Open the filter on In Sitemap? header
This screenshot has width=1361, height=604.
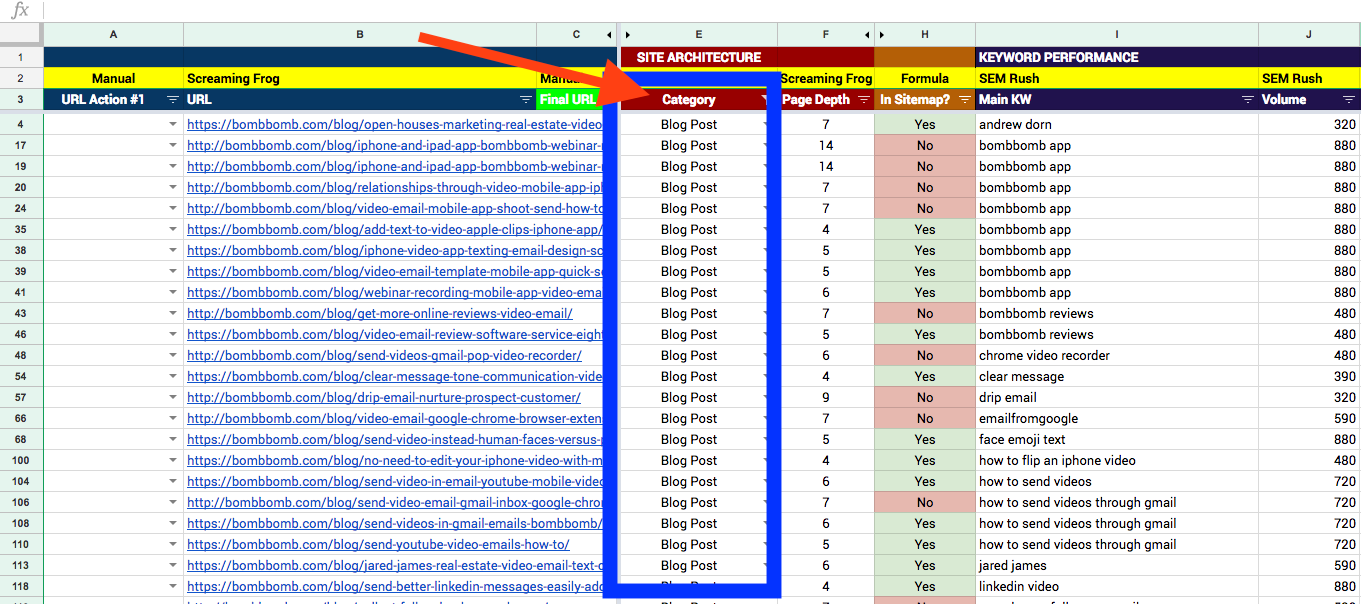tap(965, 100)
